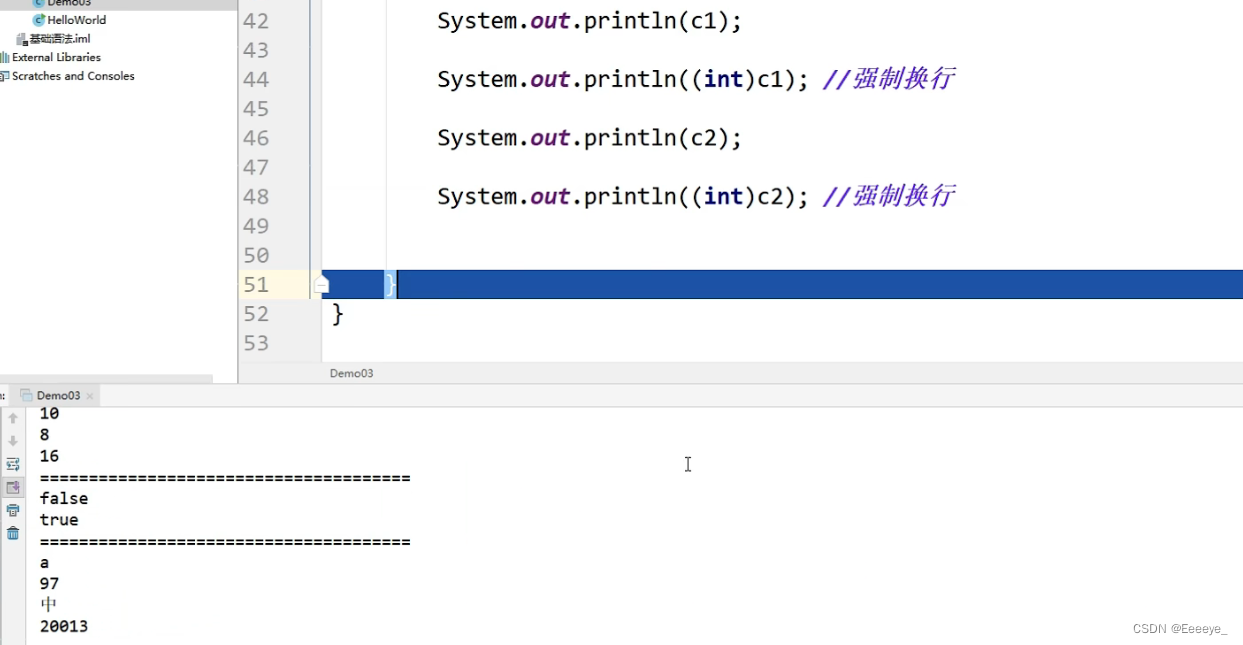Click console output letter 'a'

(44, 563)
